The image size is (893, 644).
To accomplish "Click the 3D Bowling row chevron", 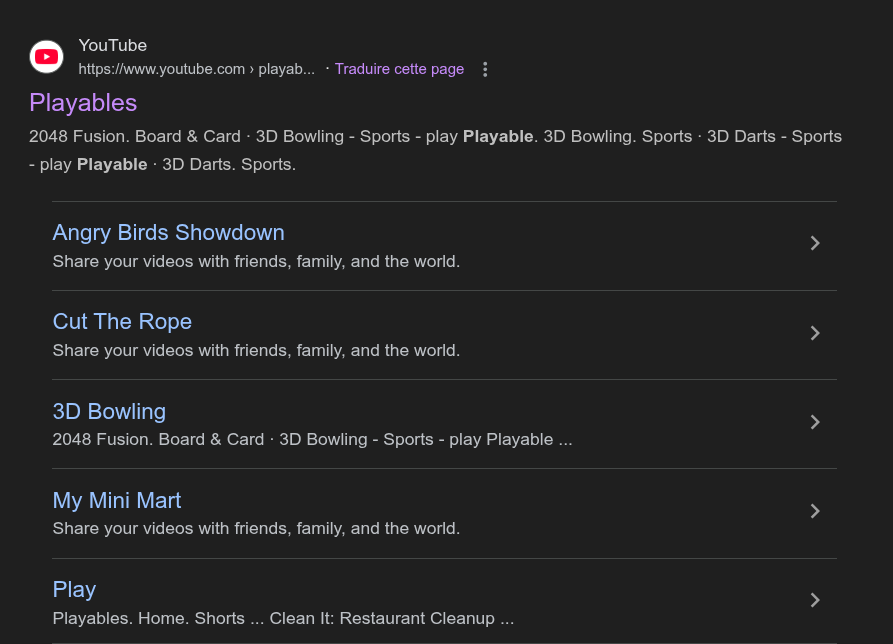I will pyautogui.click(x=815, y=422).
